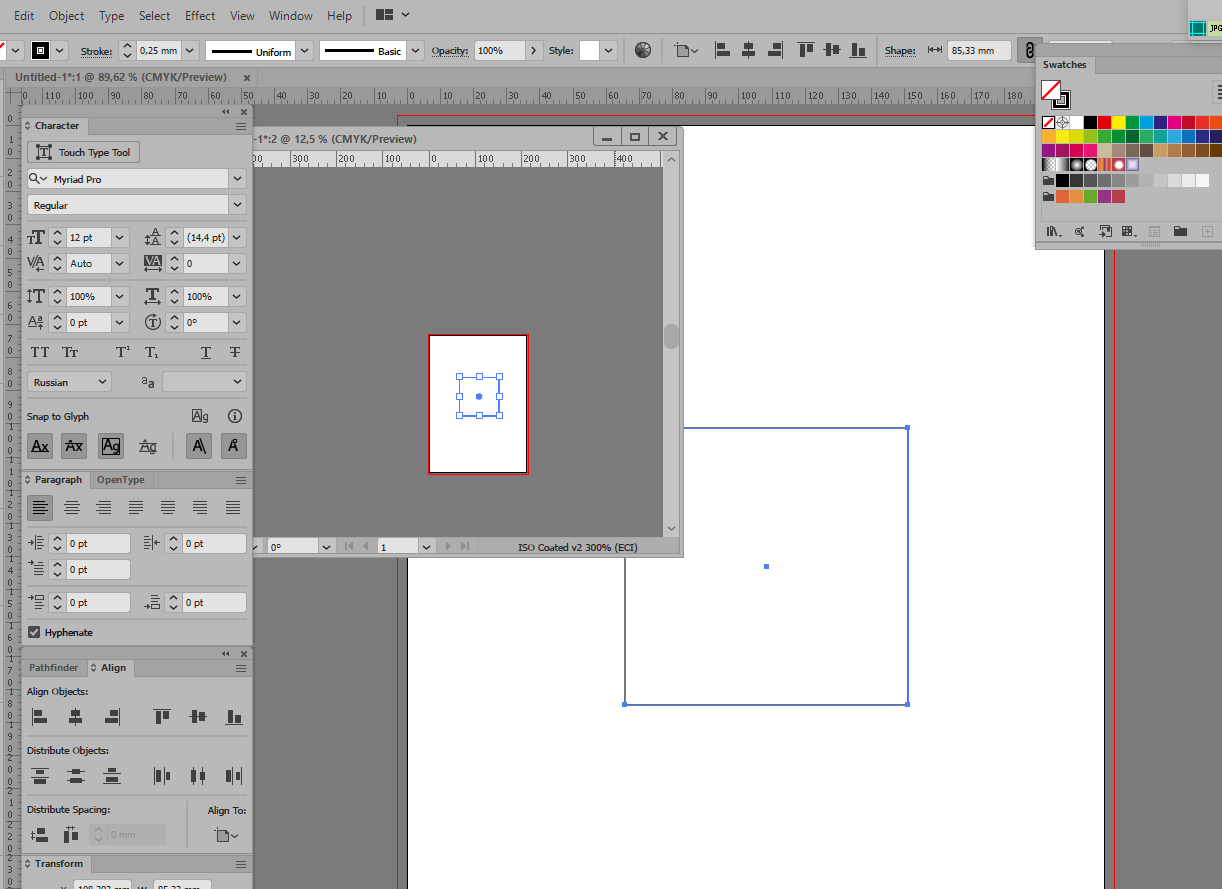Toggle Snap to Glyph bounds (Ag boxed) option
The image size is (1222, 889).
[x=111, y=446]
